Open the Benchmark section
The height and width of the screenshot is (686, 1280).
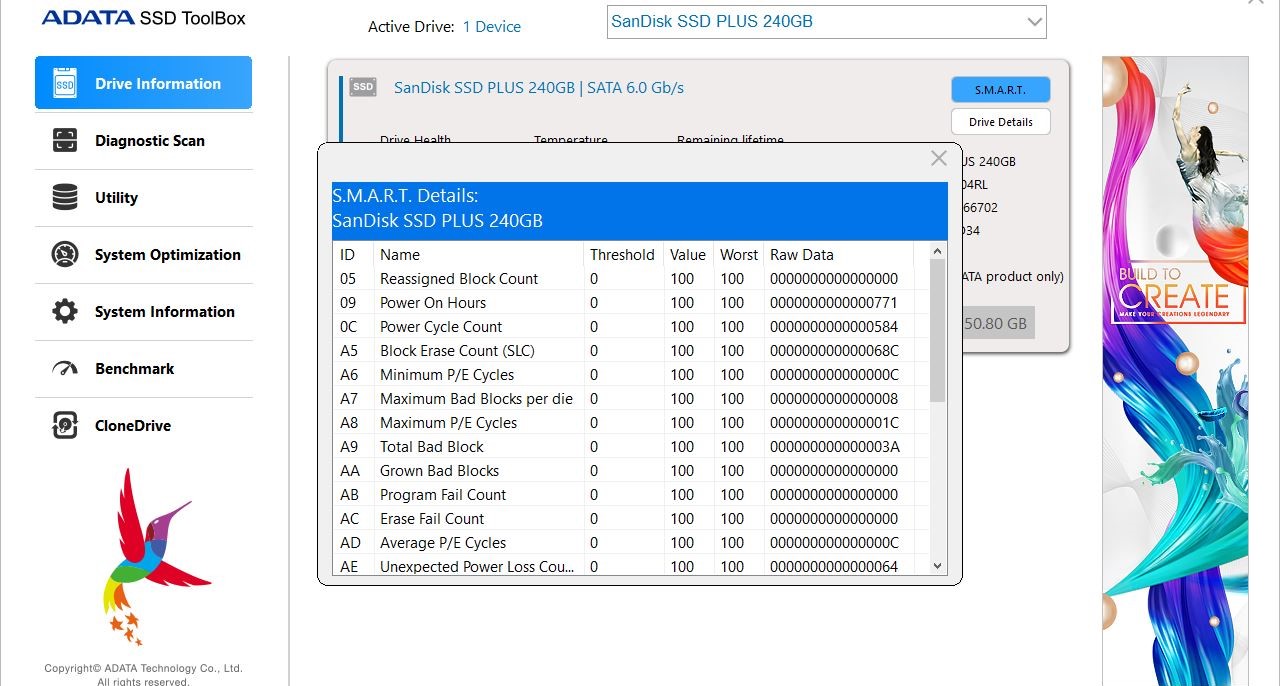click(143, 369)
